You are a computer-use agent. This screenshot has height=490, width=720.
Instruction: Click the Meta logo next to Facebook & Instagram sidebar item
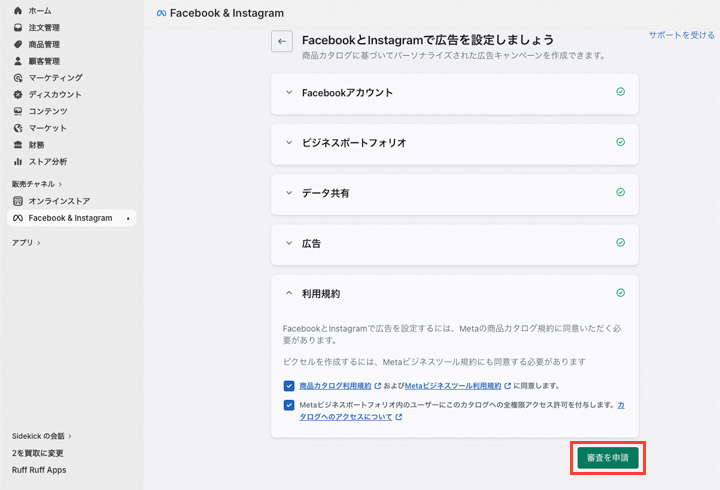tap(18, 218)
